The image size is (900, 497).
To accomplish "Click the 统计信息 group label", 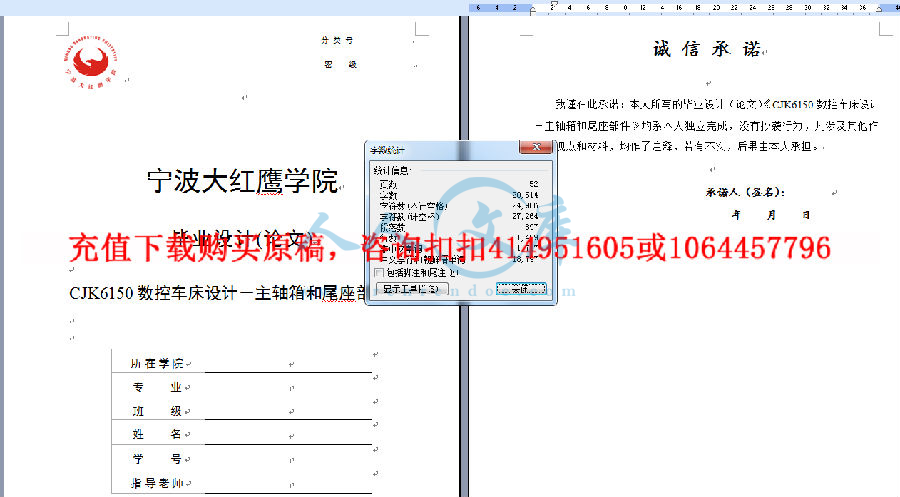I will coord(392,170).
